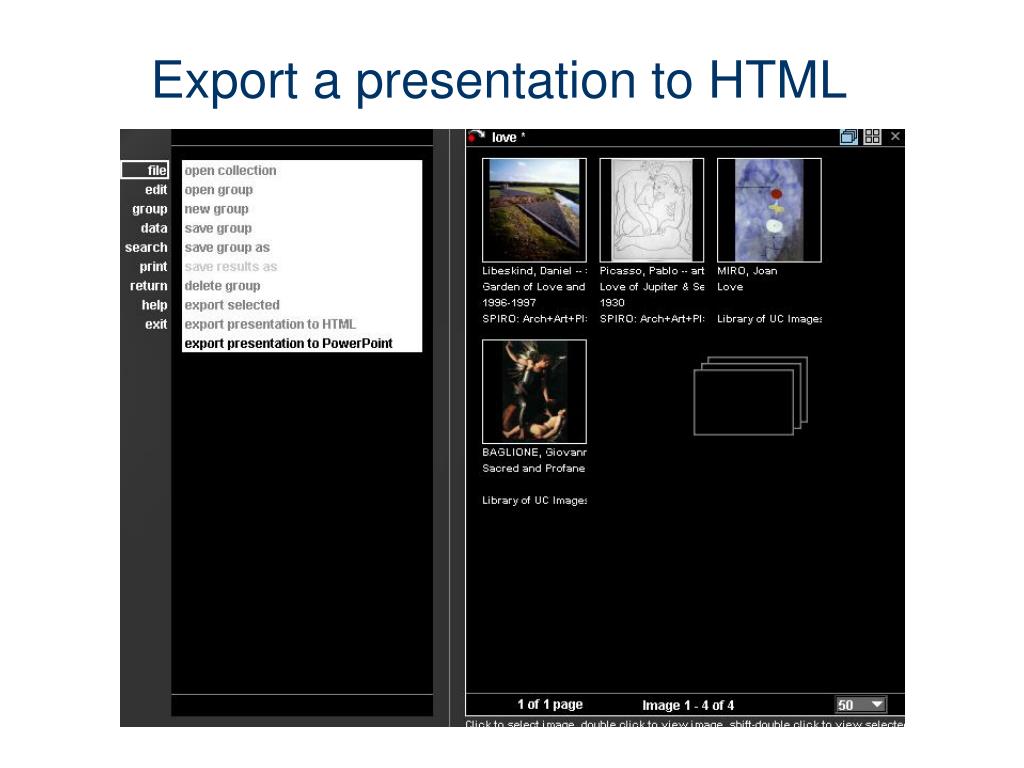Open the print menu
This screenshot has height=768, width=1024.
[x=153, y=266]
